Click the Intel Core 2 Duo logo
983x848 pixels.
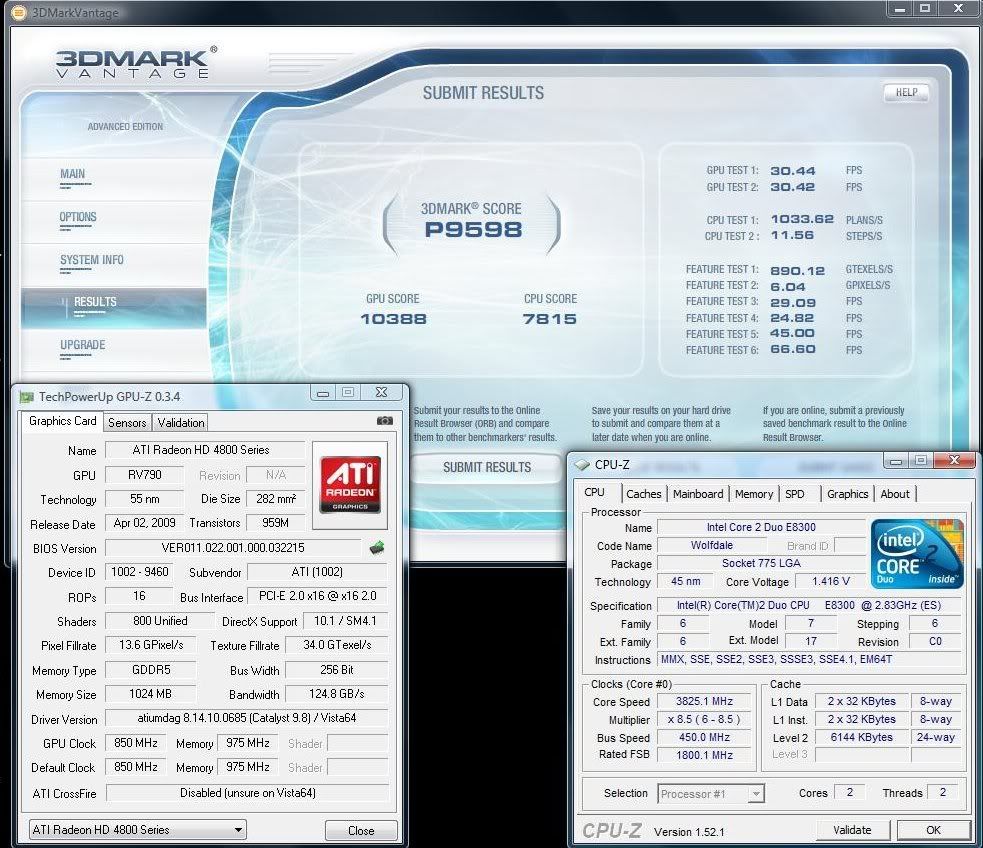pyautogui.click(x=917, y=553)
